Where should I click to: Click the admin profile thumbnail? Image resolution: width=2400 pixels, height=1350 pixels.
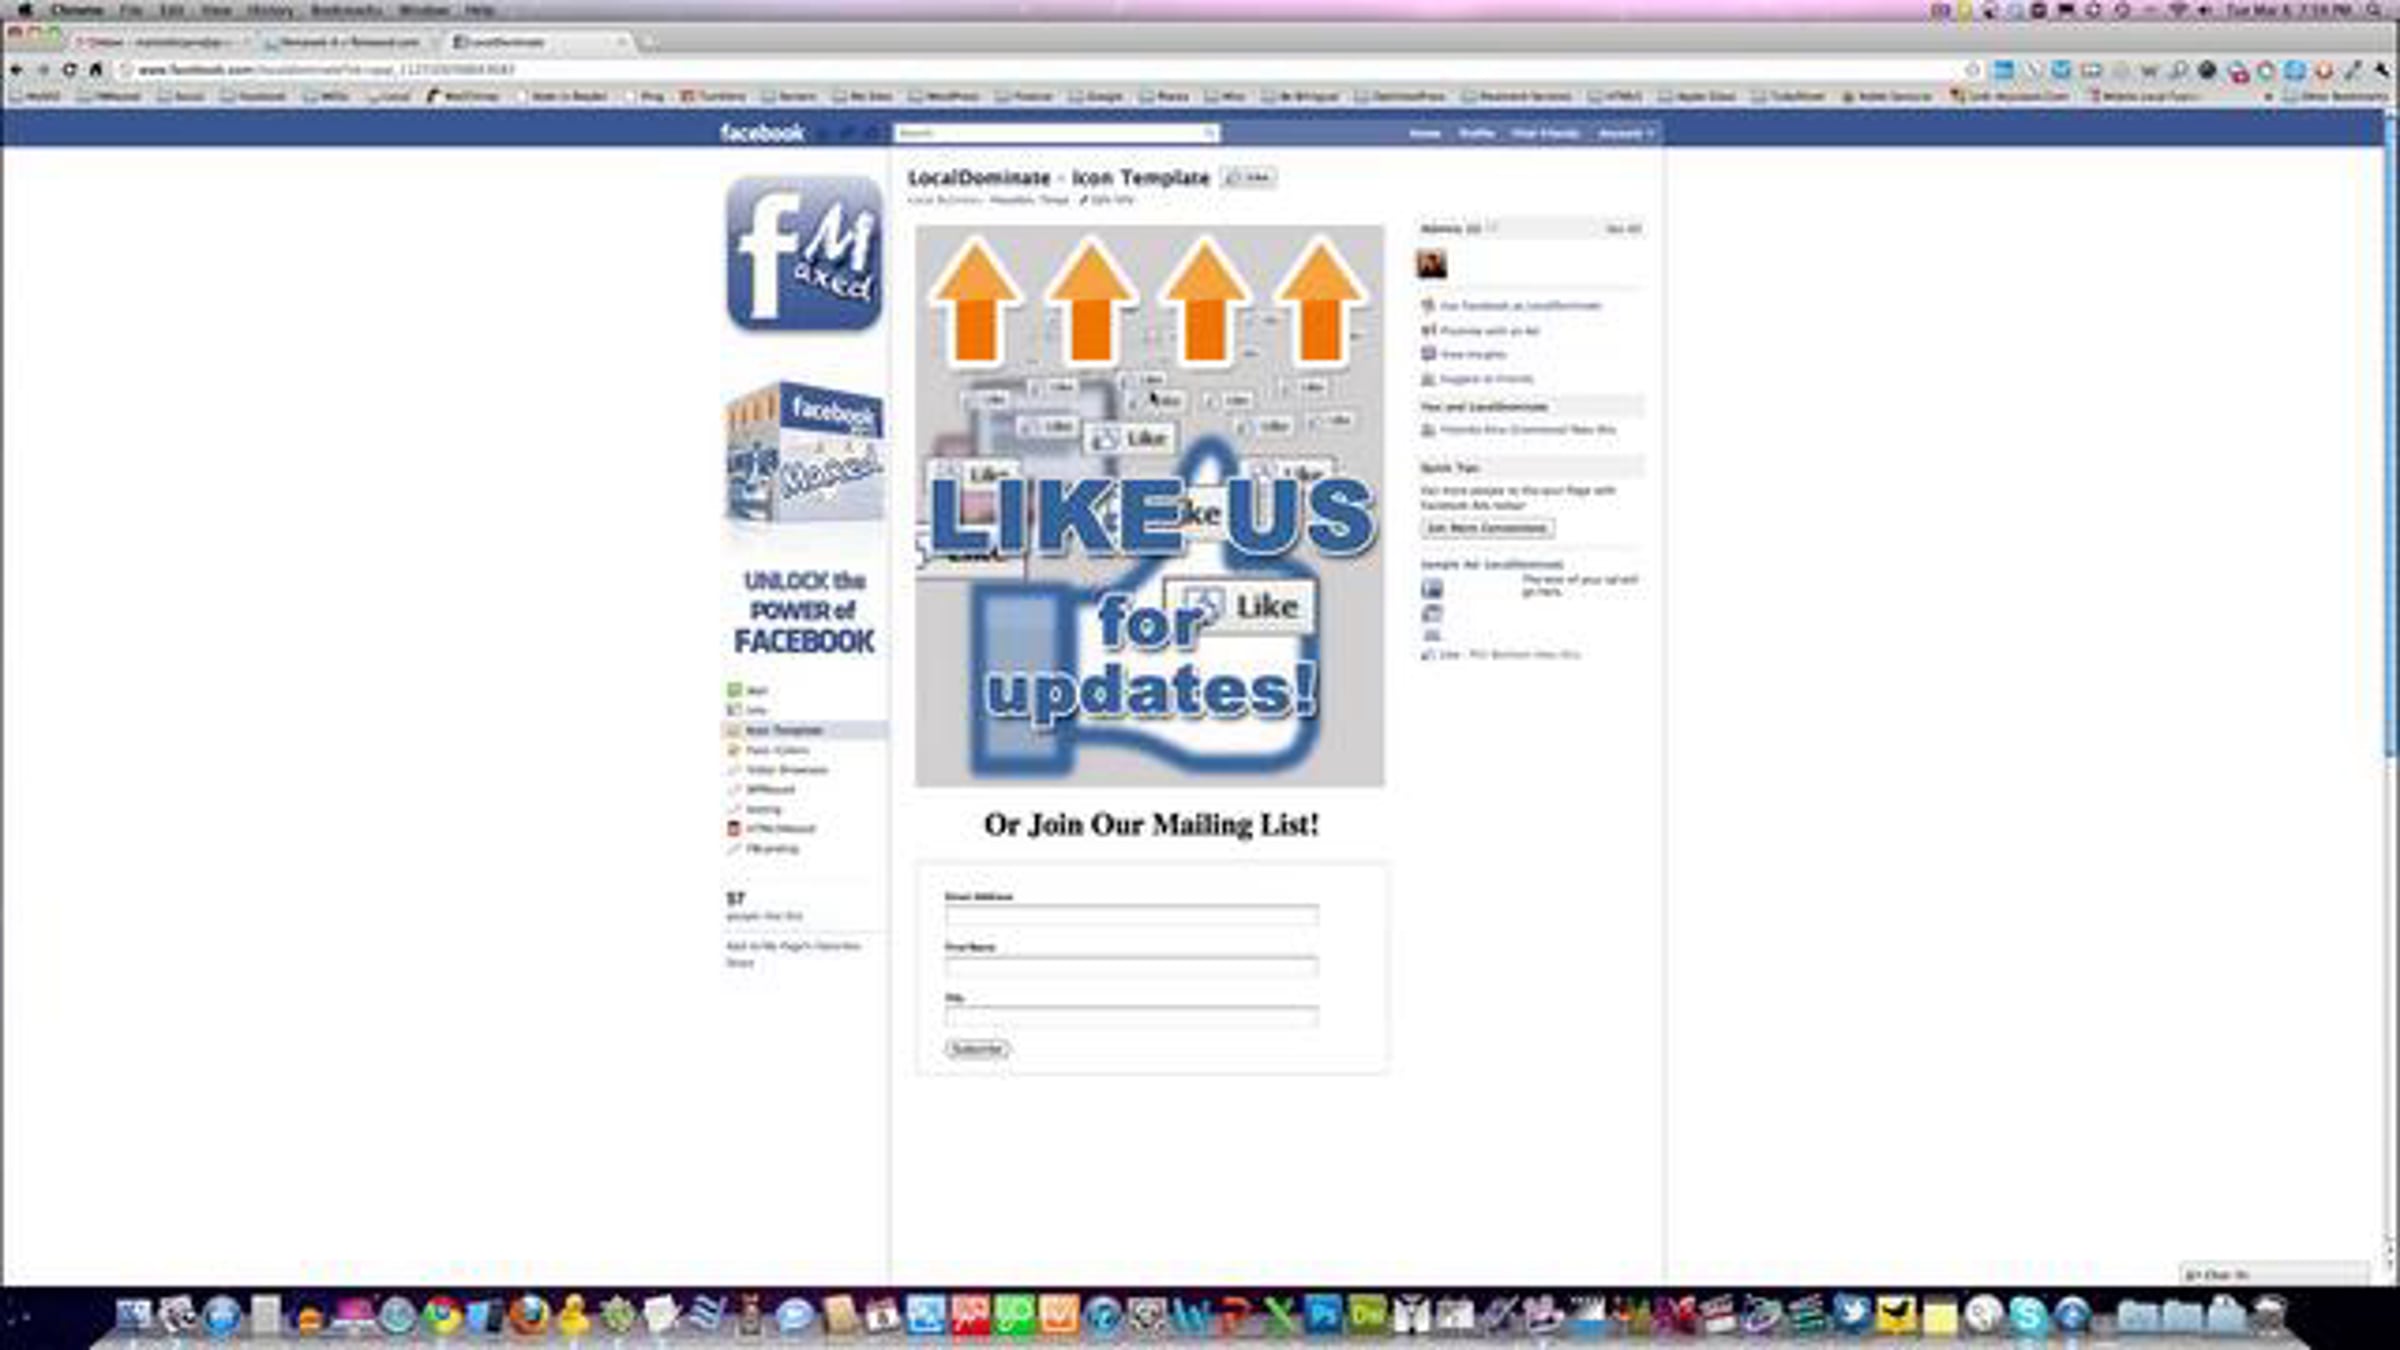pos(1431,265)
